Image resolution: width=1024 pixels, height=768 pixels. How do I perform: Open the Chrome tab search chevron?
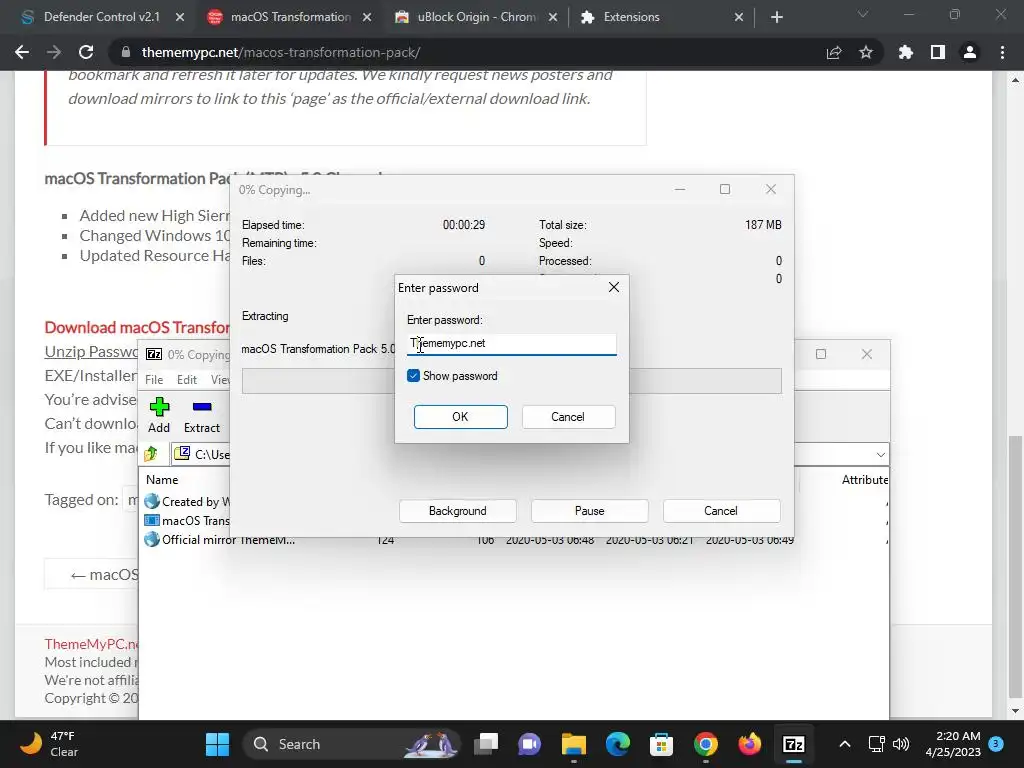click(863, 14)
